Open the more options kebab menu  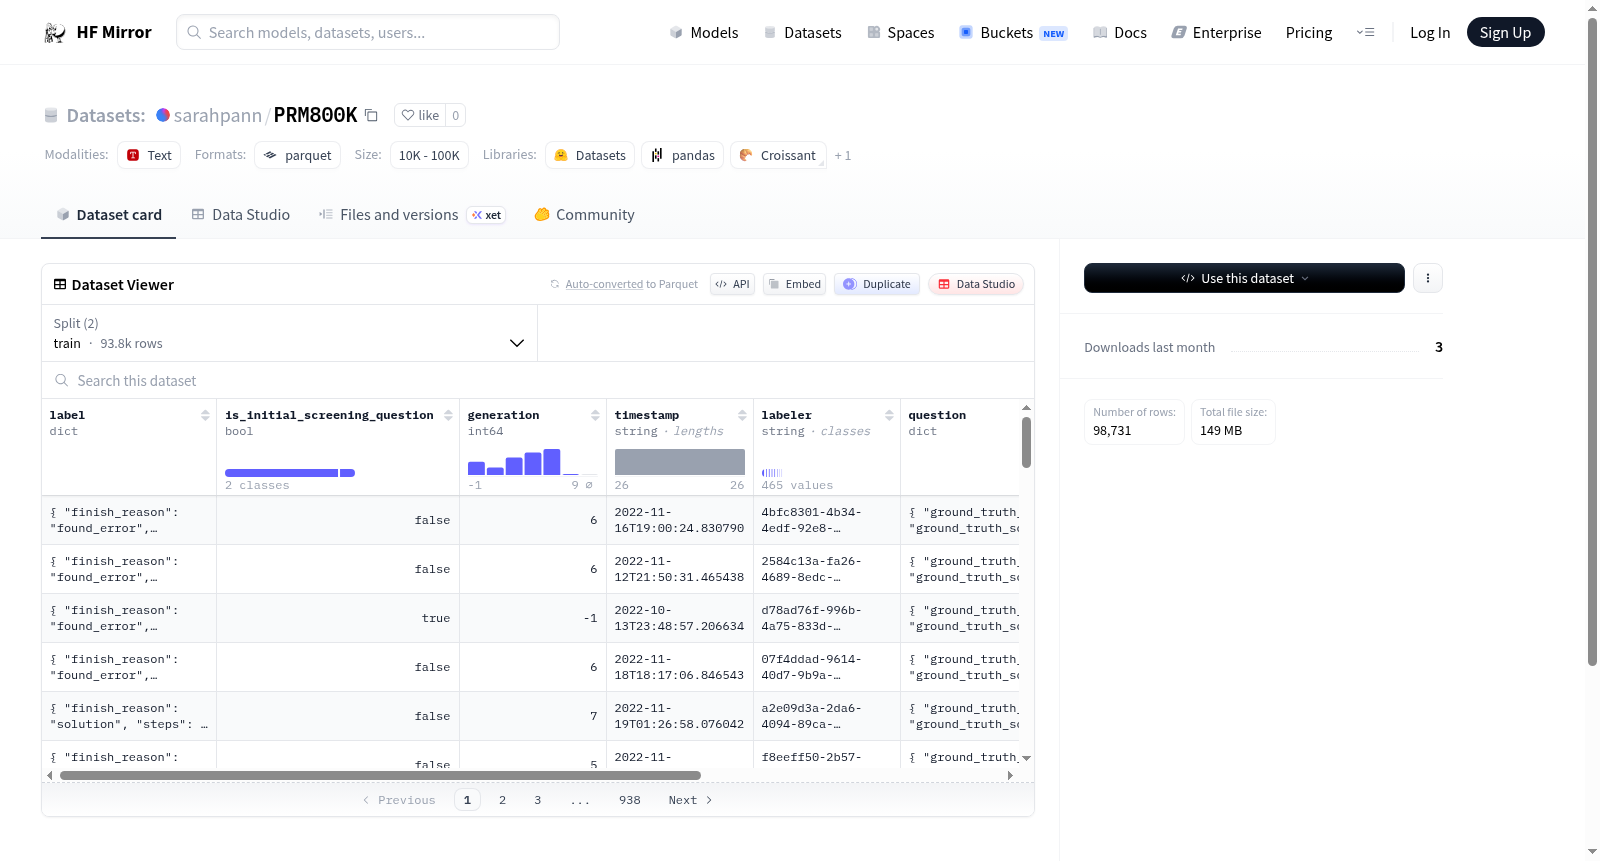[x=1428, y=278]
